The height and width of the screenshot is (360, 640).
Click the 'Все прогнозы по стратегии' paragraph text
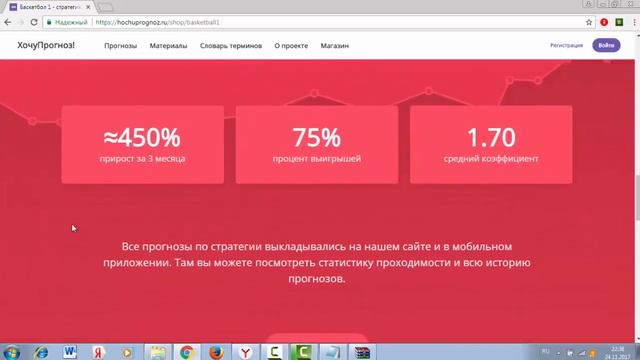pyautogui.click(x=317, y=262)
